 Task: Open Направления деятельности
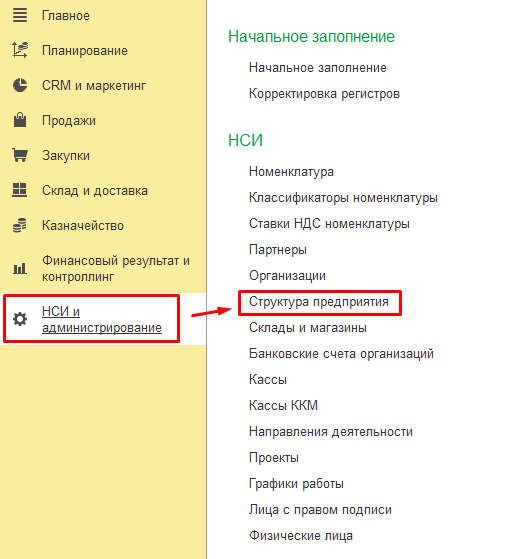[x=331, y=432]
